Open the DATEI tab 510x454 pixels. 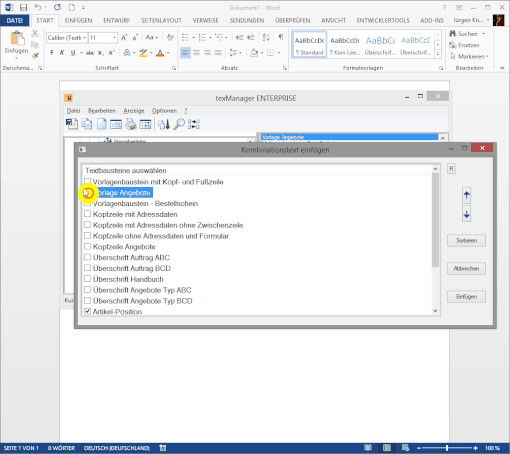(x=15, y=21)
